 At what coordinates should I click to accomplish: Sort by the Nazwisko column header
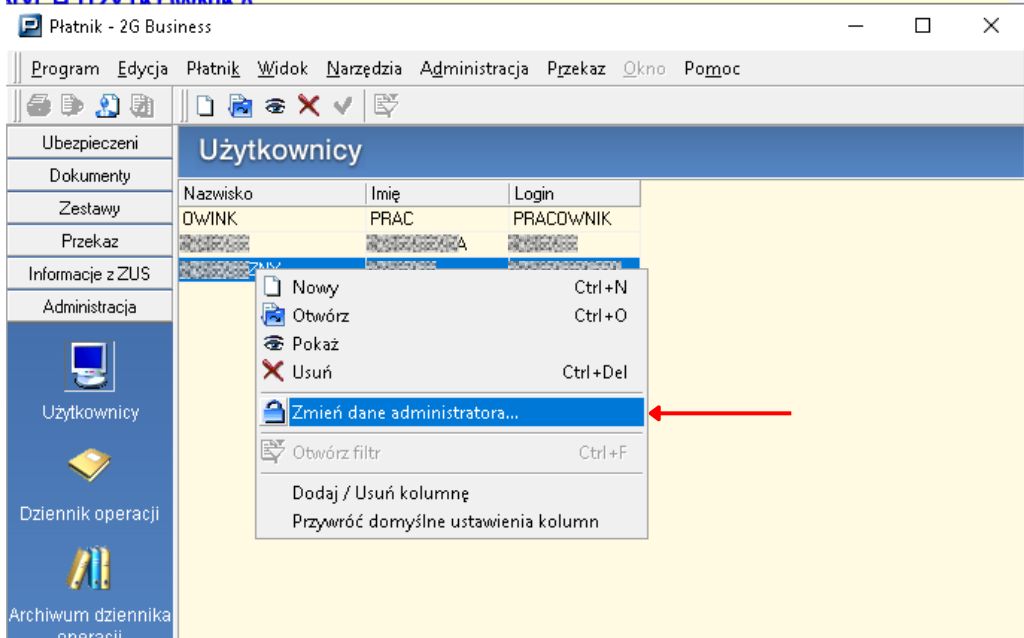pos(272,193)
